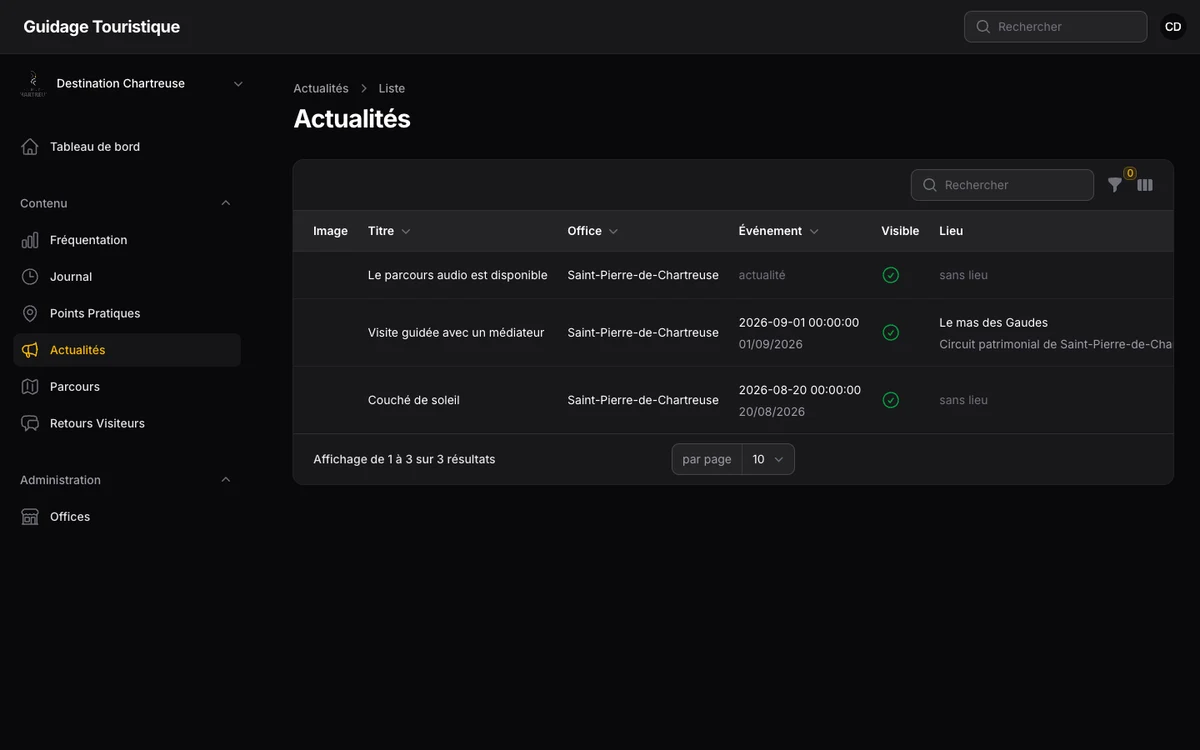The image size is (1200, 750).
Task: Open Offices under Administration
Action: click(x=127, y=517)
